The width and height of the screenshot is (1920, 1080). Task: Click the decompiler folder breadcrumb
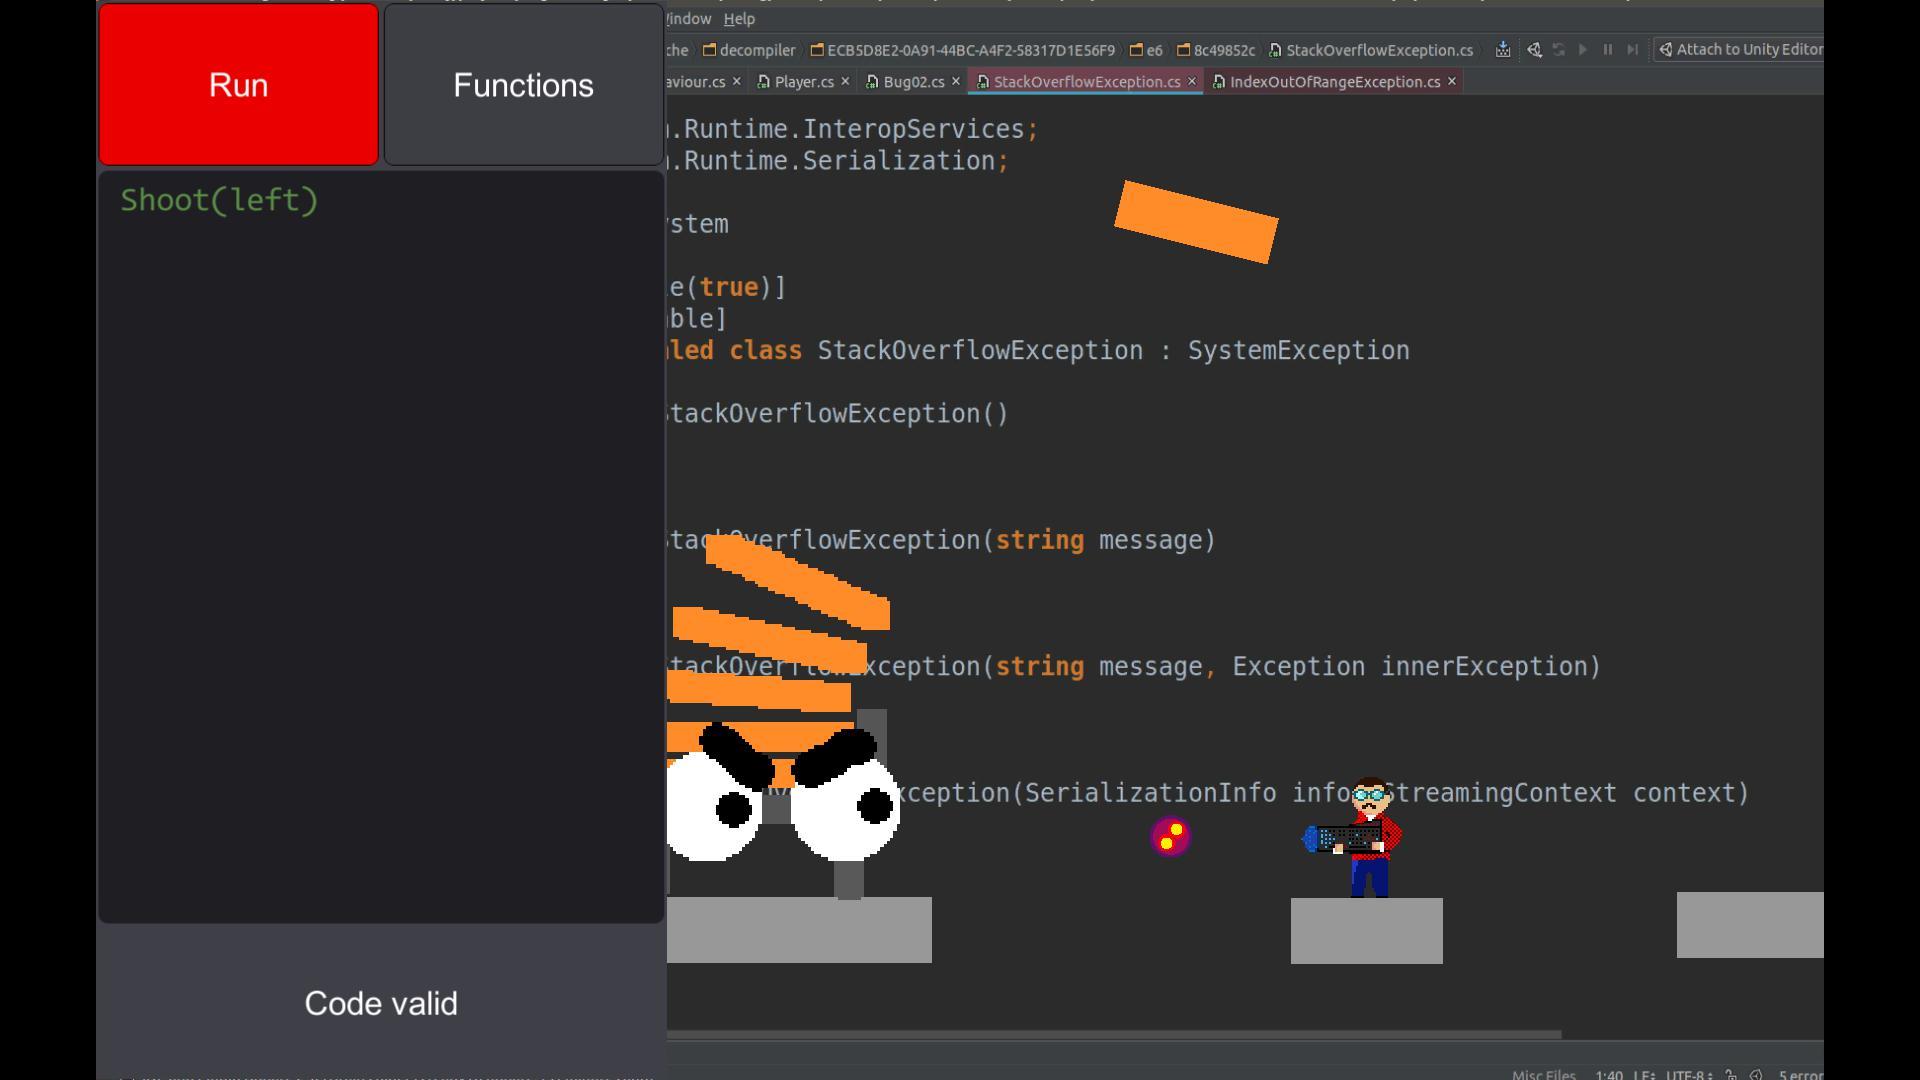coord(756,50)
